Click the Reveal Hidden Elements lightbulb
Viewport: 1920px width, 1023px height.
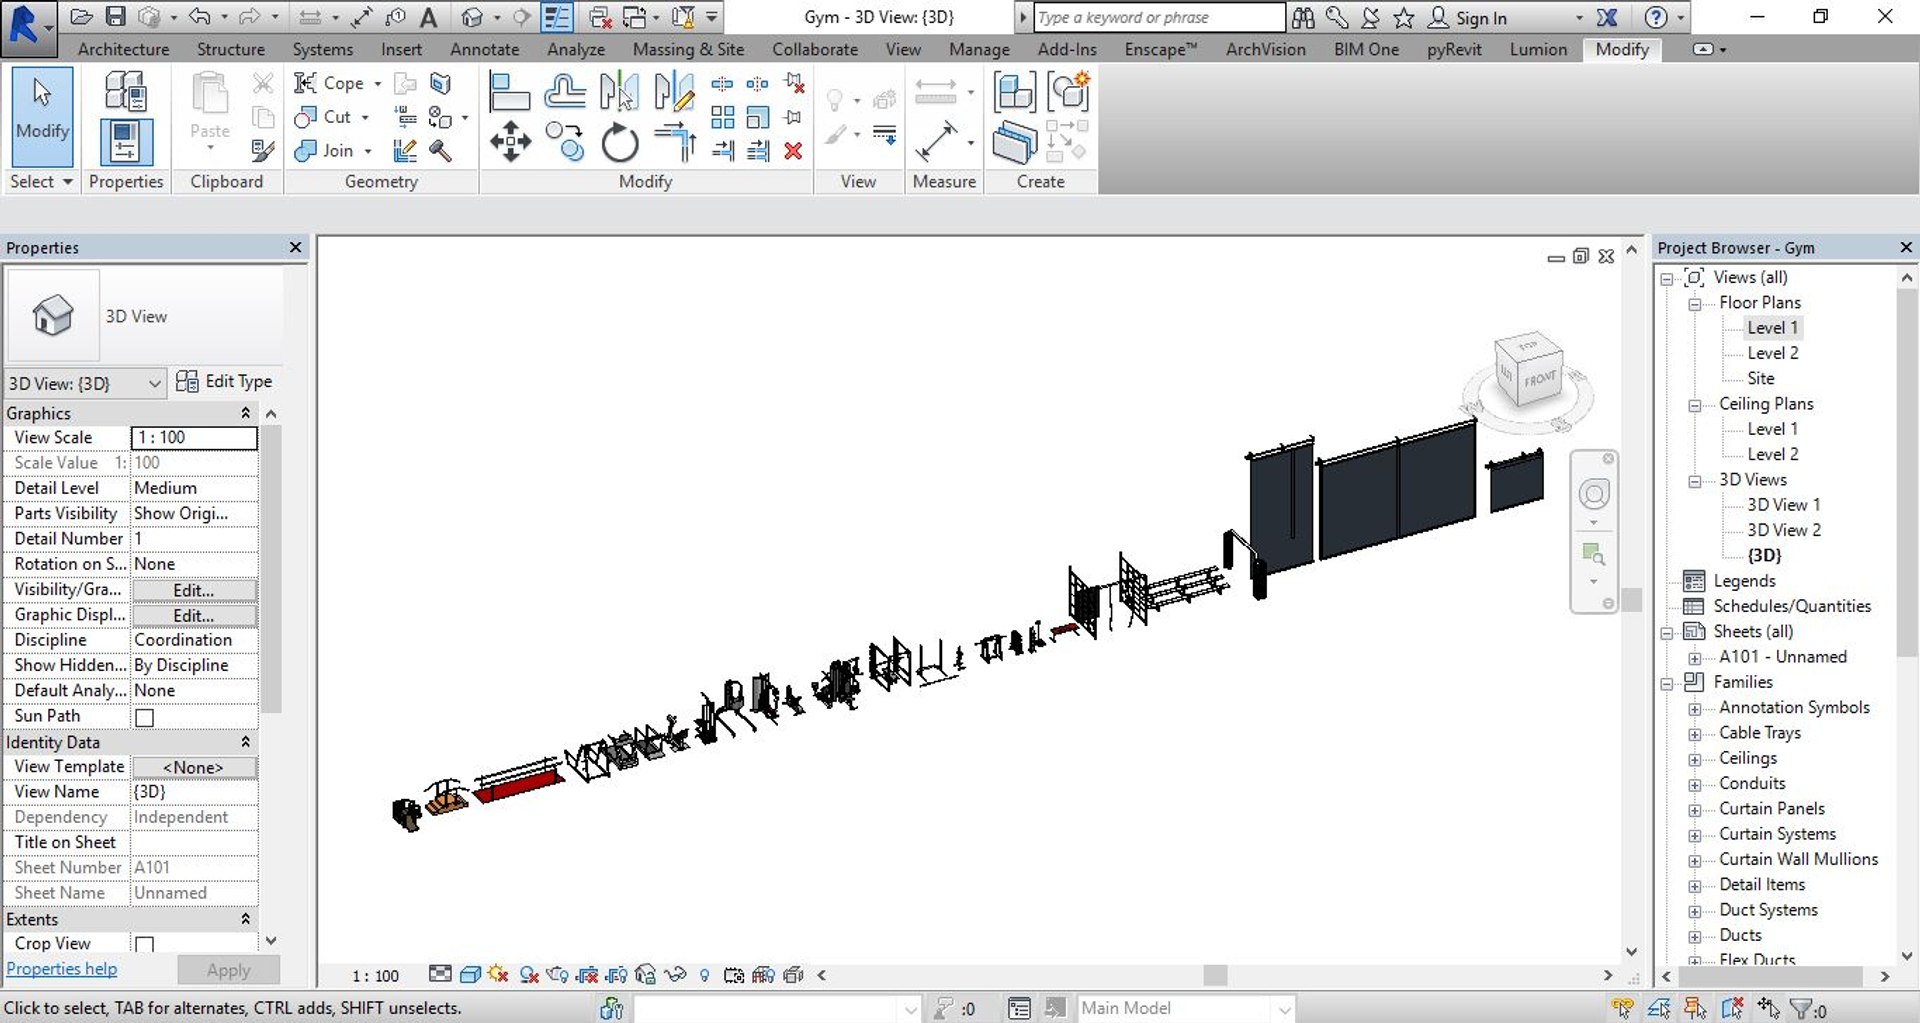point(705,975)
